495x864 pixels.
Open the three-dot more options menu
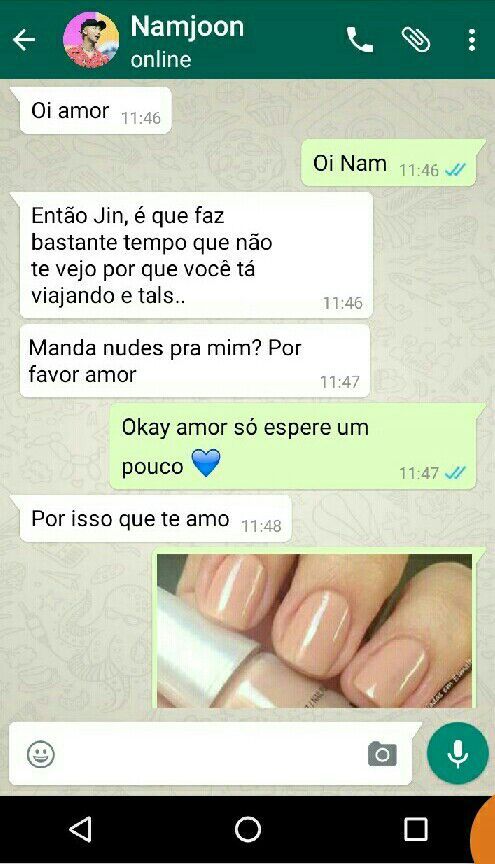472,40
